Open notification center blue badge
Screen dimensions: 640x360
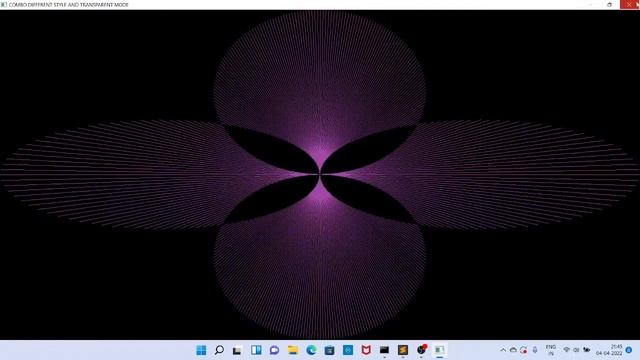[x=629, y=350]
